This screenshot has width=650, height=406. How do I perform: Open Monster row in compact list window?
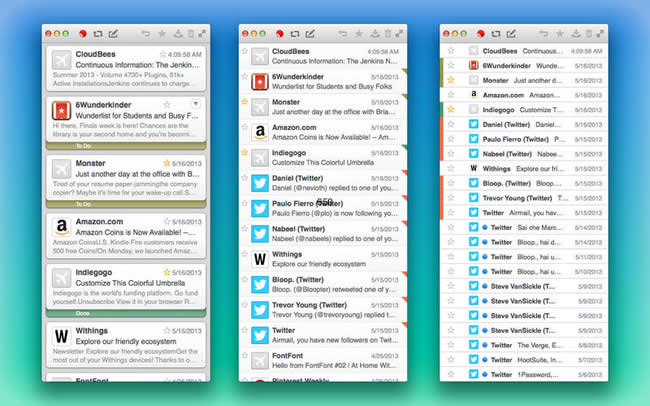[524, 80]
